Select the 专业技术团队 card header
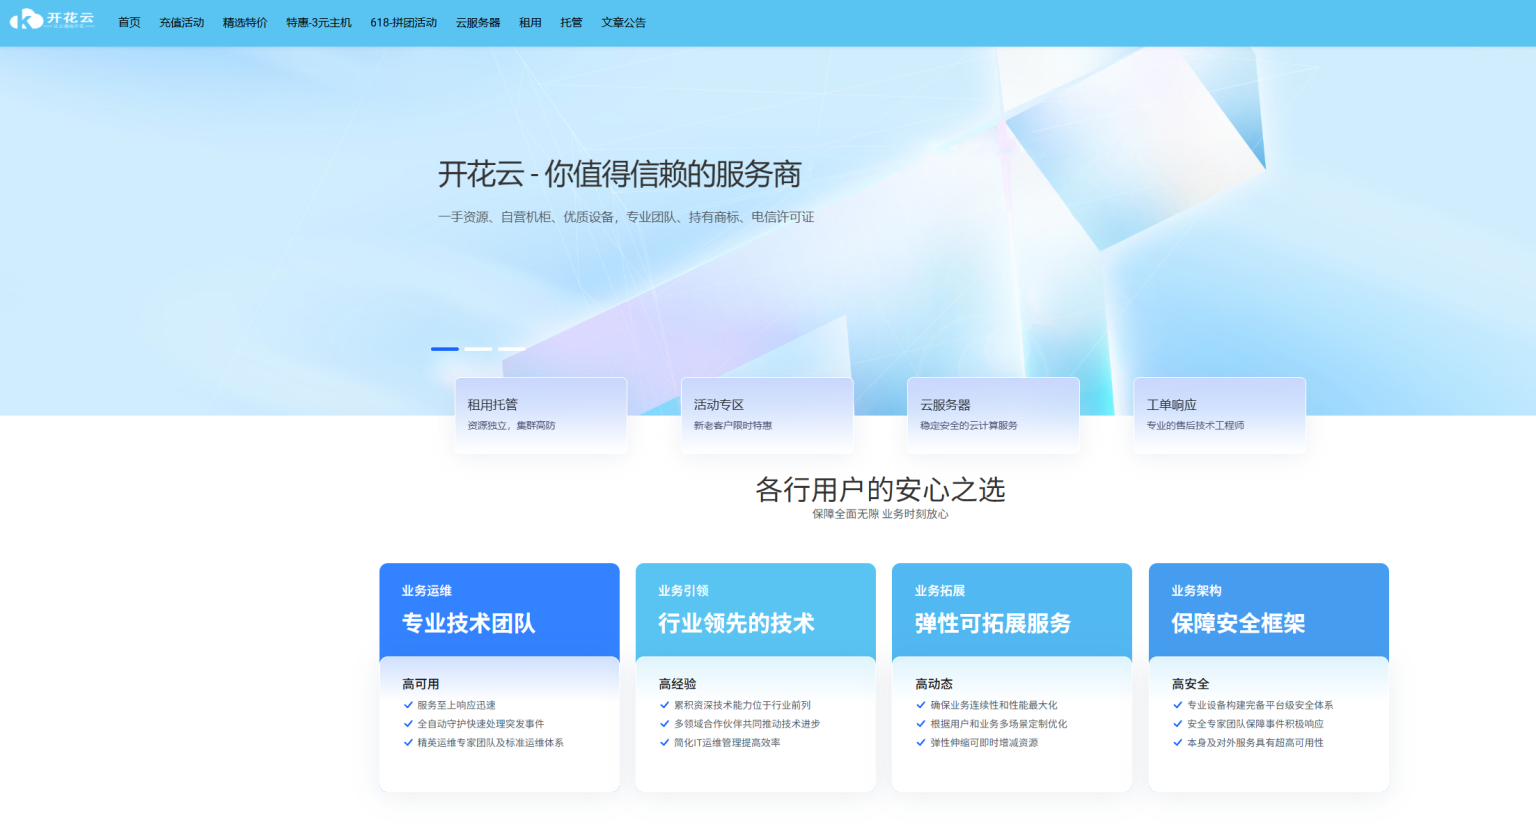This screenshot has height=827, width=1536. coord(499,610)
